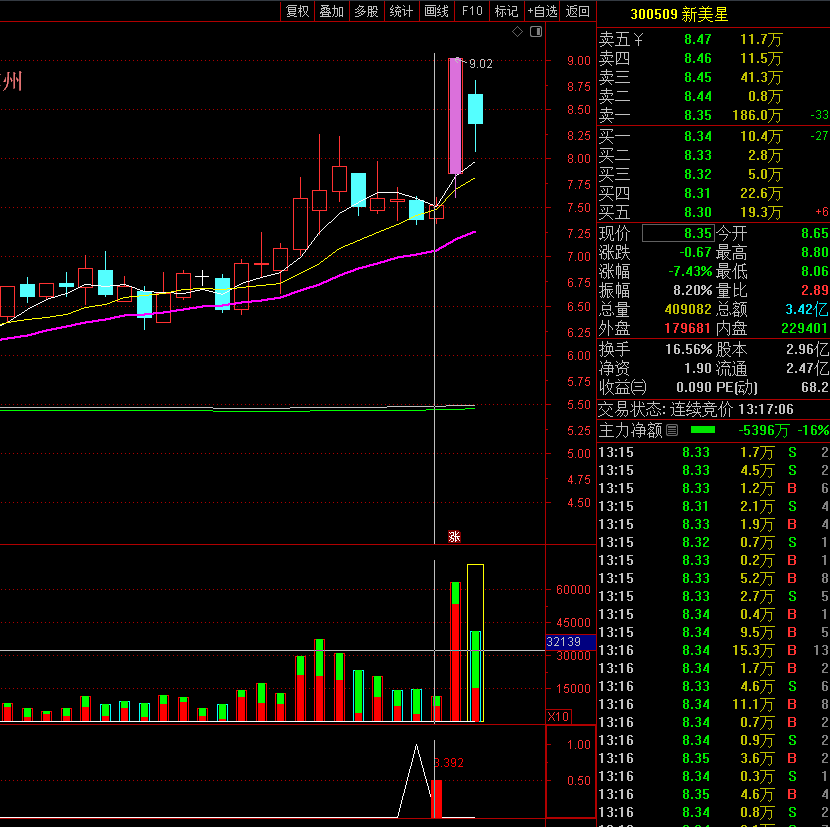Click the 3.392 indicator value
Viewport: 830px width, 827px height.
[449, 763]
